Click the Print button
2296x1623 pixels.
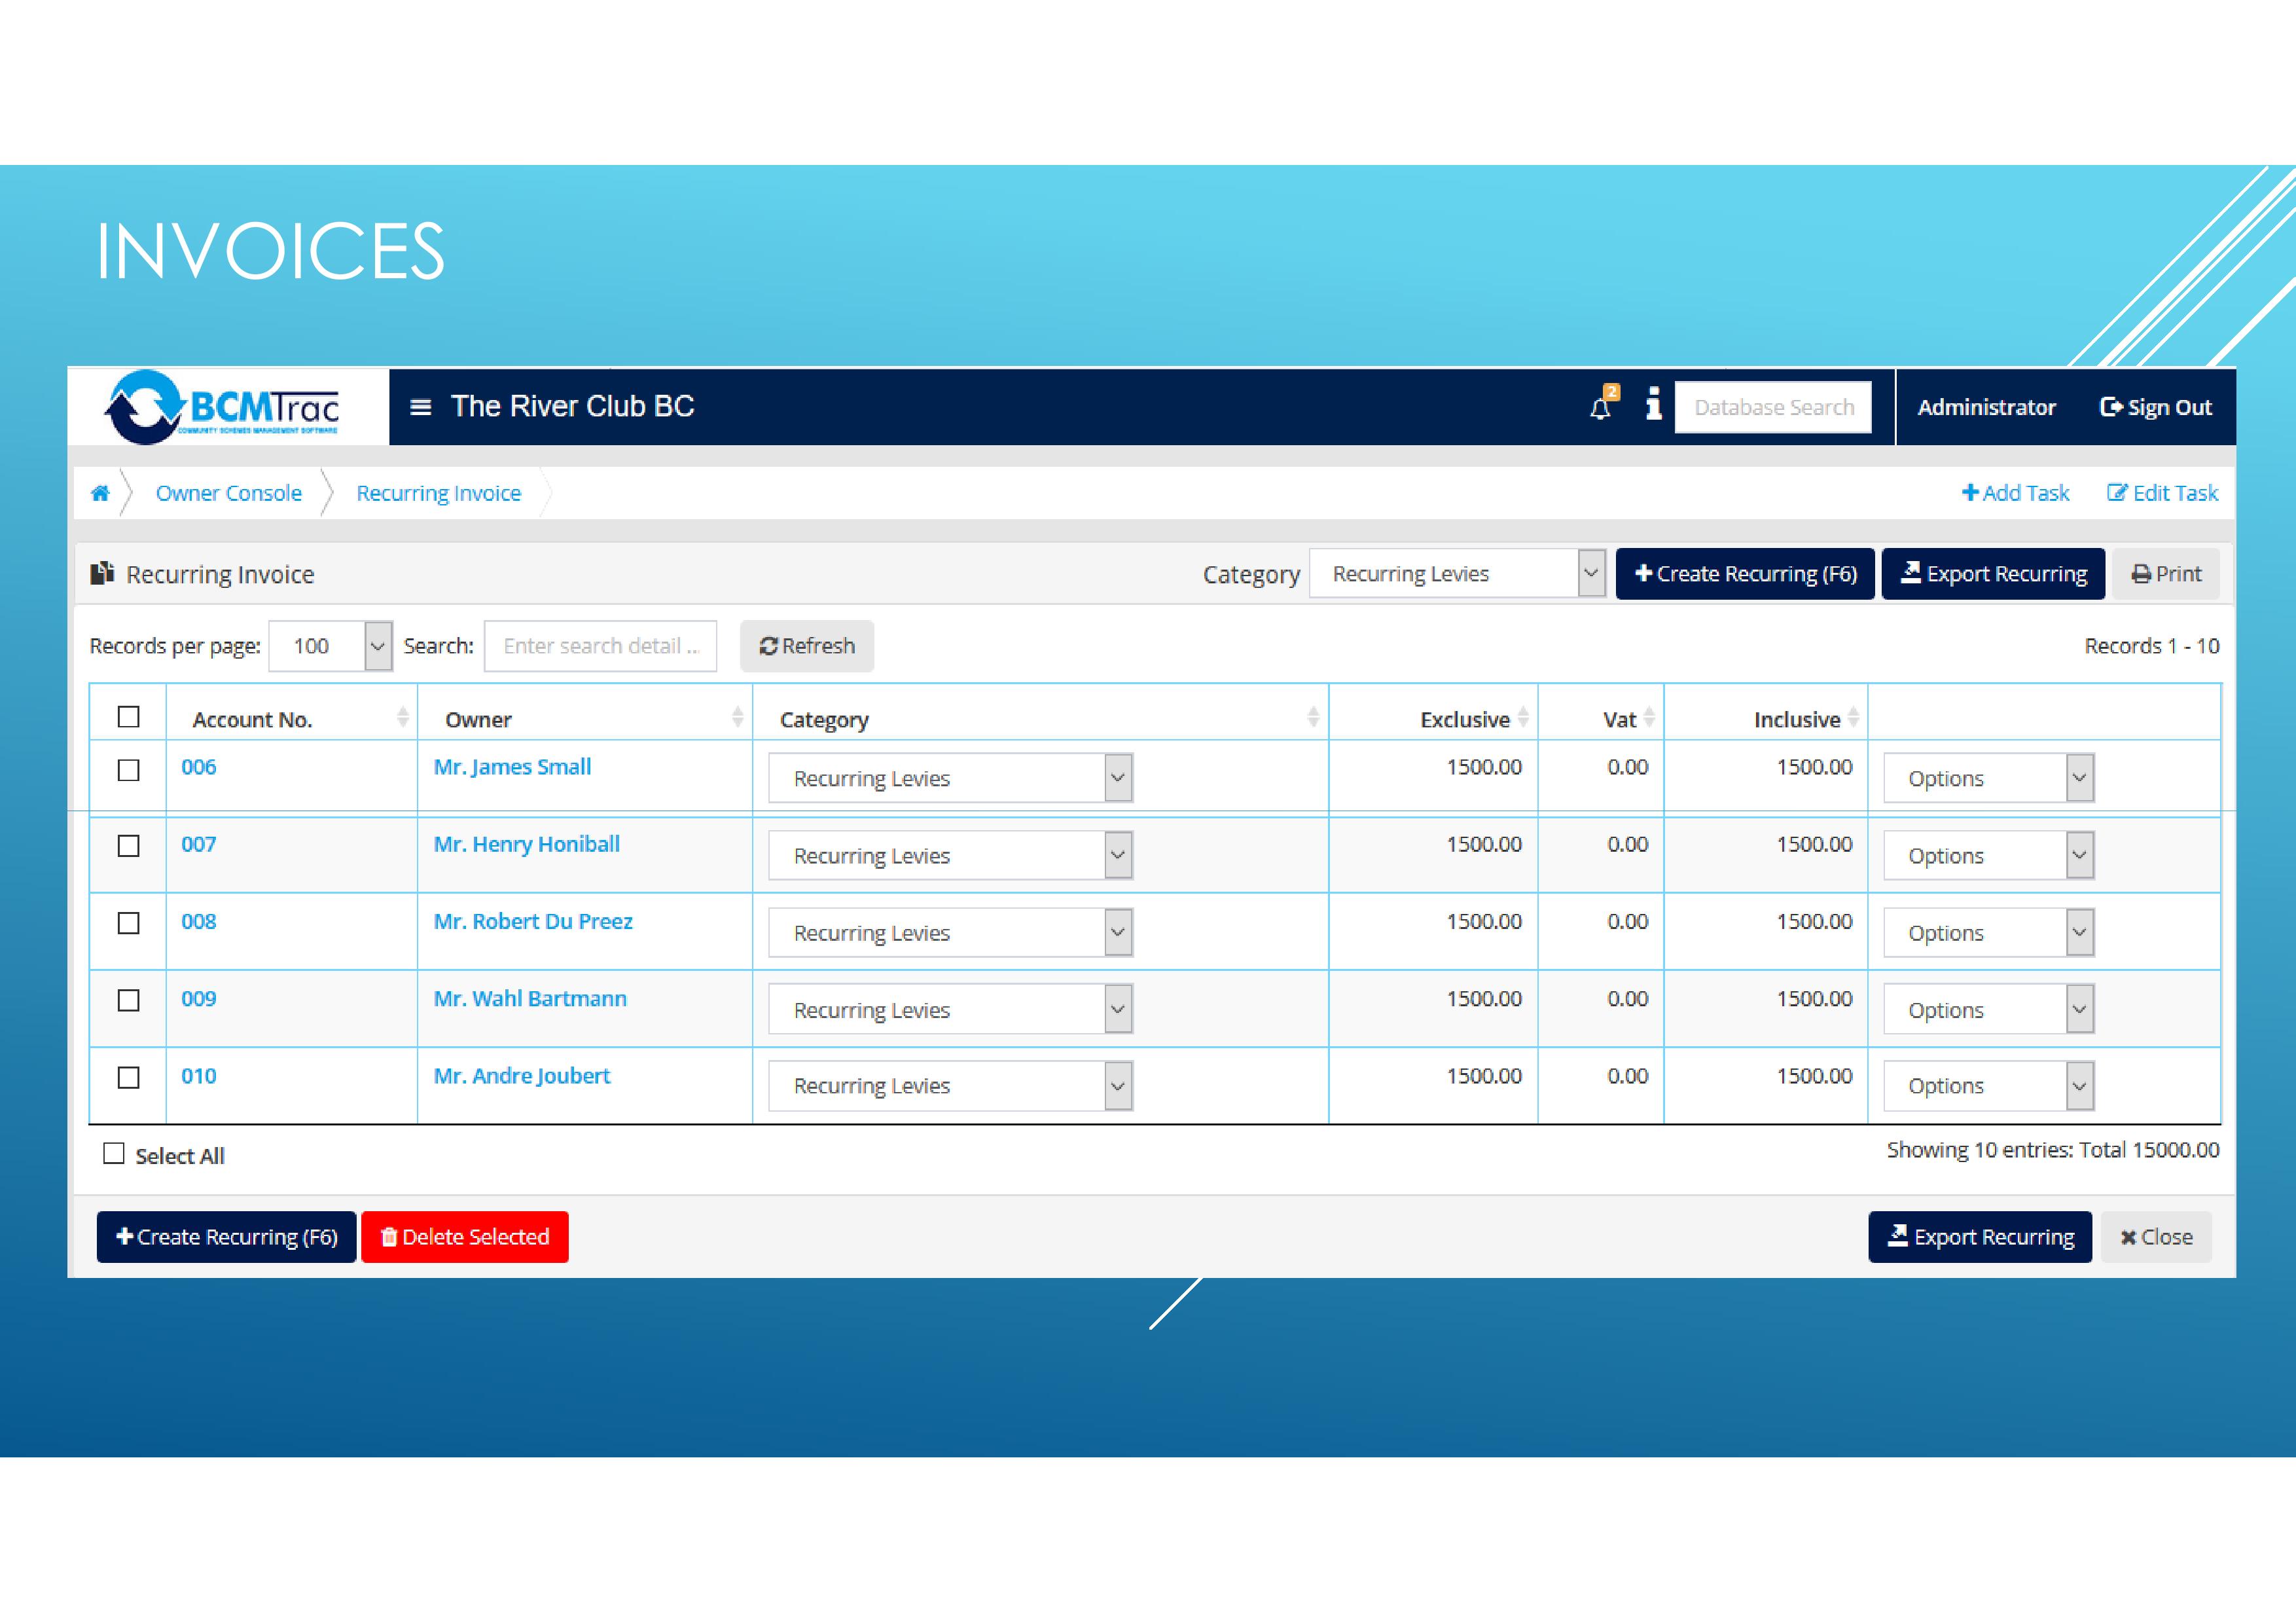(2166, 574)
